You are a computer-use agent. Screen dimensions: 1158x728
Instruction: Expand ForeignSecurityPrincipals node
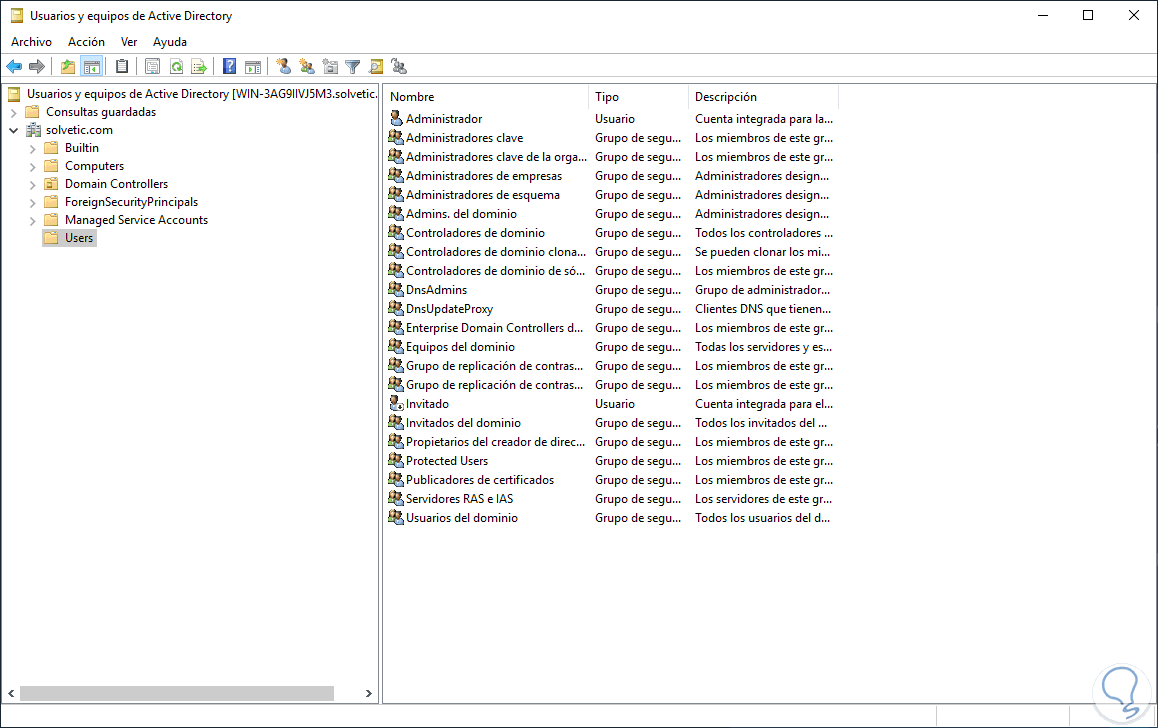point(32,202)
